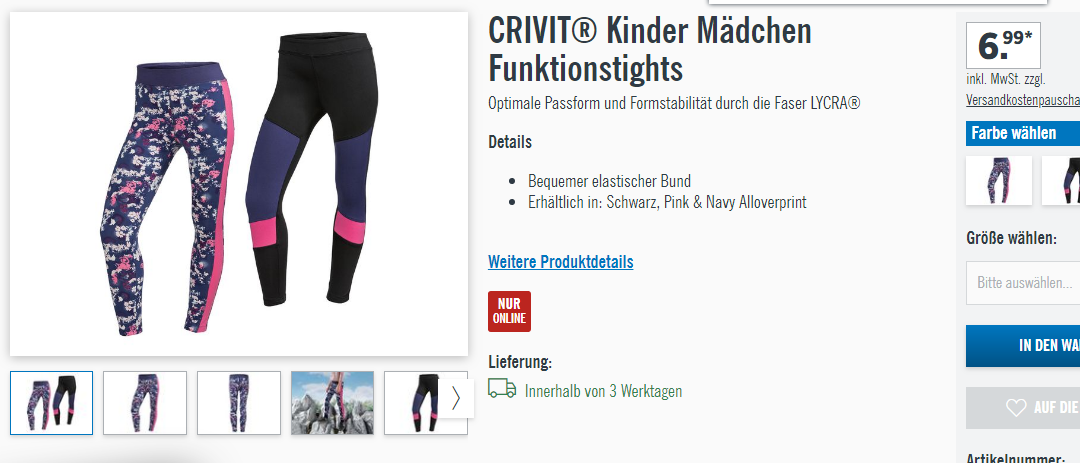Click the heart wishlist icon

pyautogui.click(x=1016, y=408)
